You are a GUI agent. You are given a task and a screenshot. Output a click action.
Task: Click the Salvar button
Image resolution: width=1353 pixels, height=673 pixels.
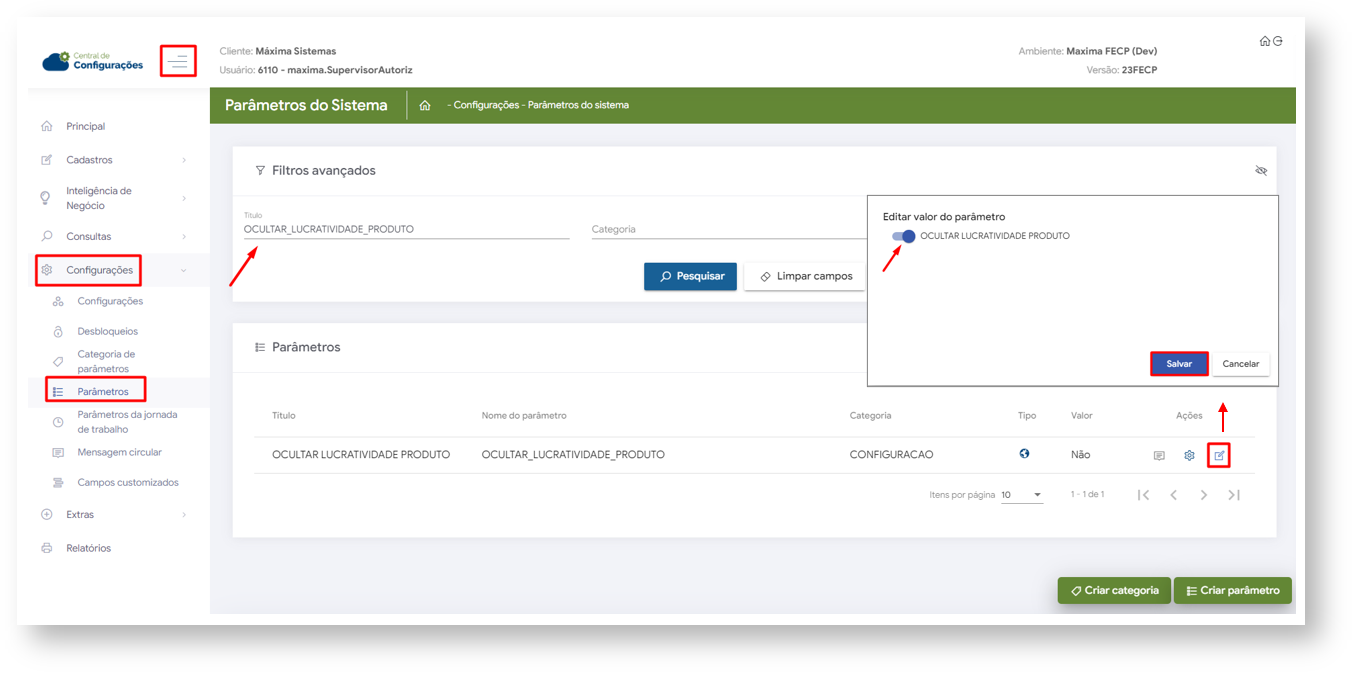click(x=1179, y=364)
